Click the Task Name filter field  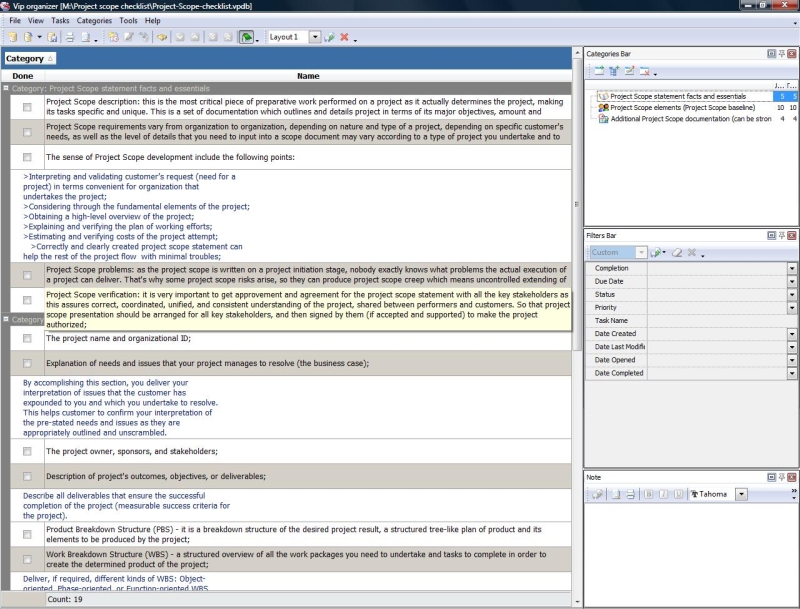click(x=717, y=320)
